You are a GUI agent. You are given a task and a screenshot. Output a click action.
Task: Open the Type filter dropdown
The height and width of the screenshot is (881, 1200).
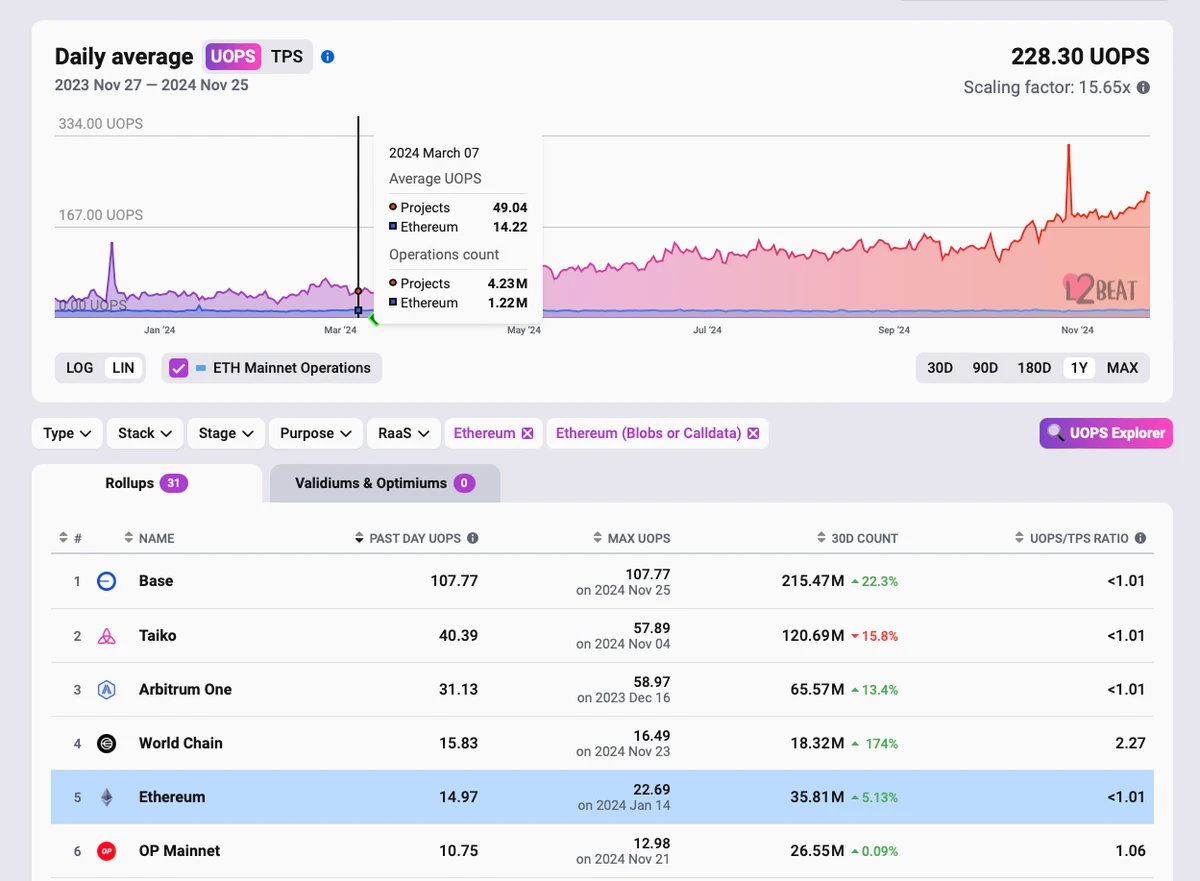tap(67, 433)
